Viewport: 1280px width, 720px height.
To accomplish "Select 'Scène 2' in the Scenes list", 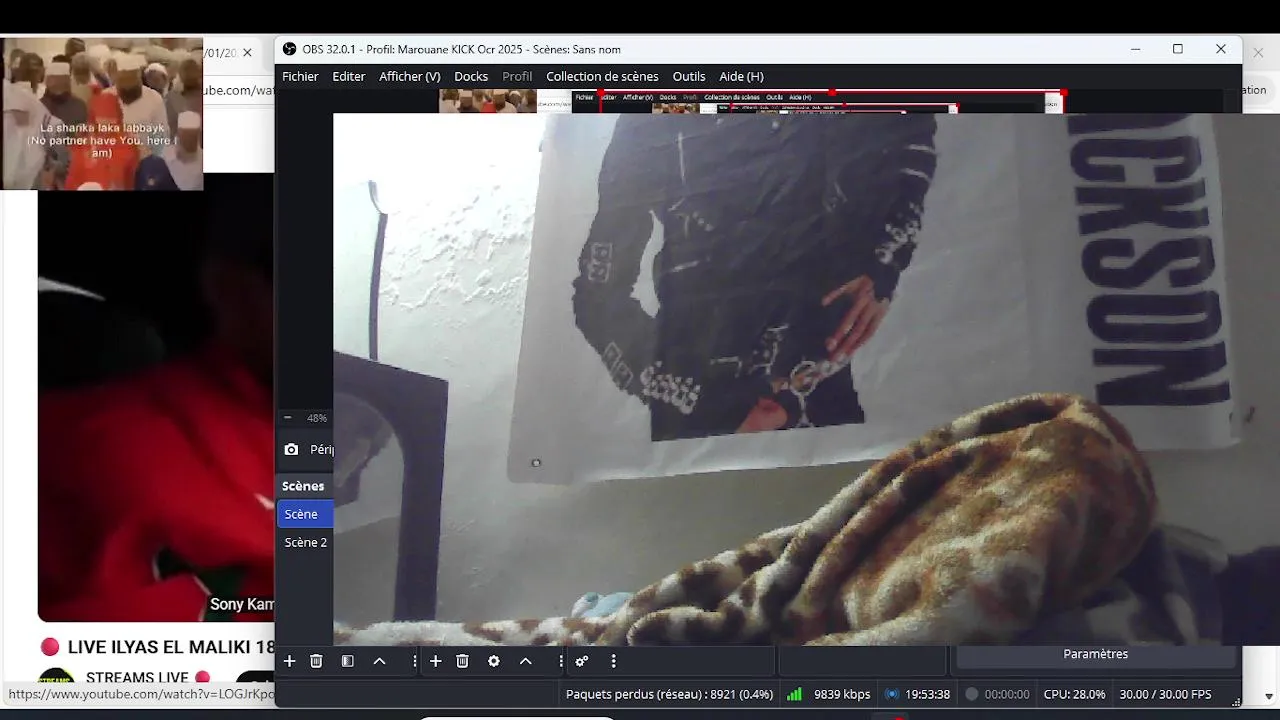I will [x=305, y=542].
